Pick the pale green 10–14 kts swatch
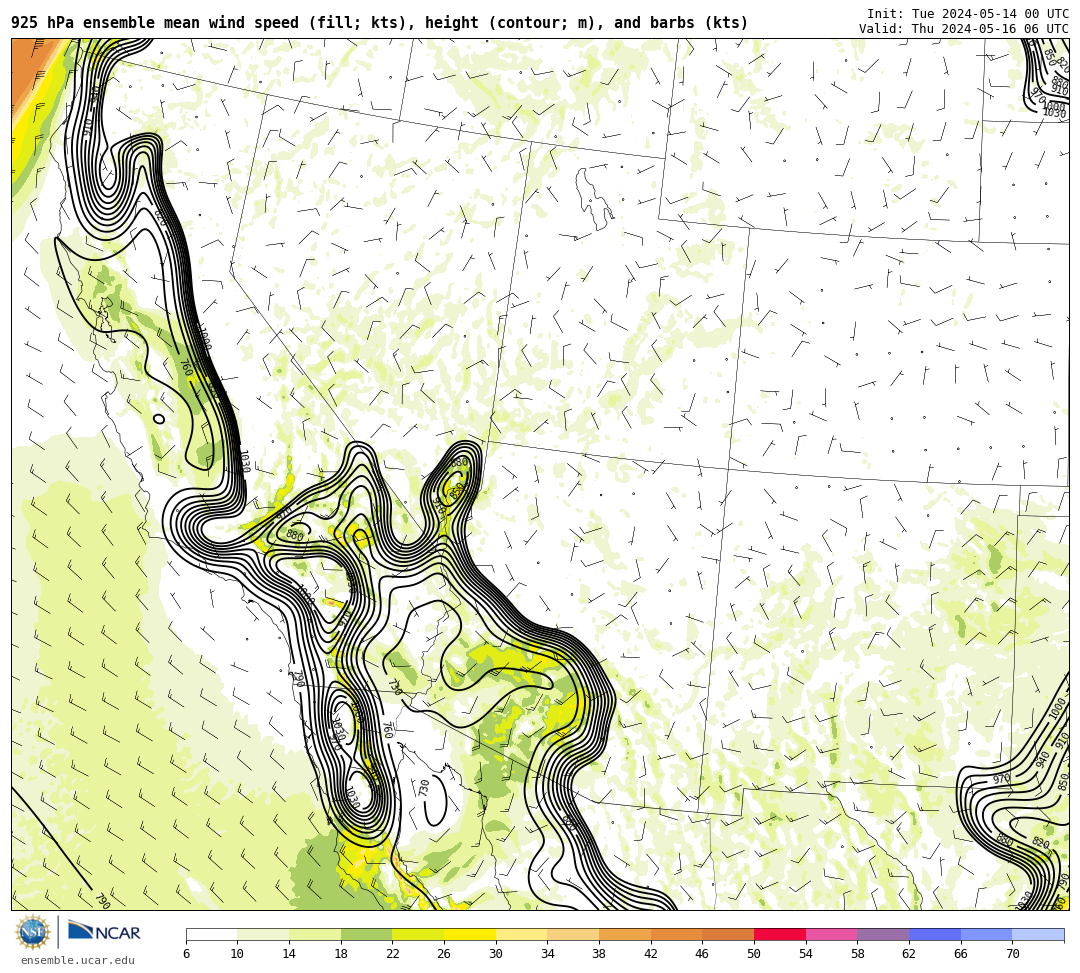This screenshot has height=973, width=1080. tap(263, 934)
